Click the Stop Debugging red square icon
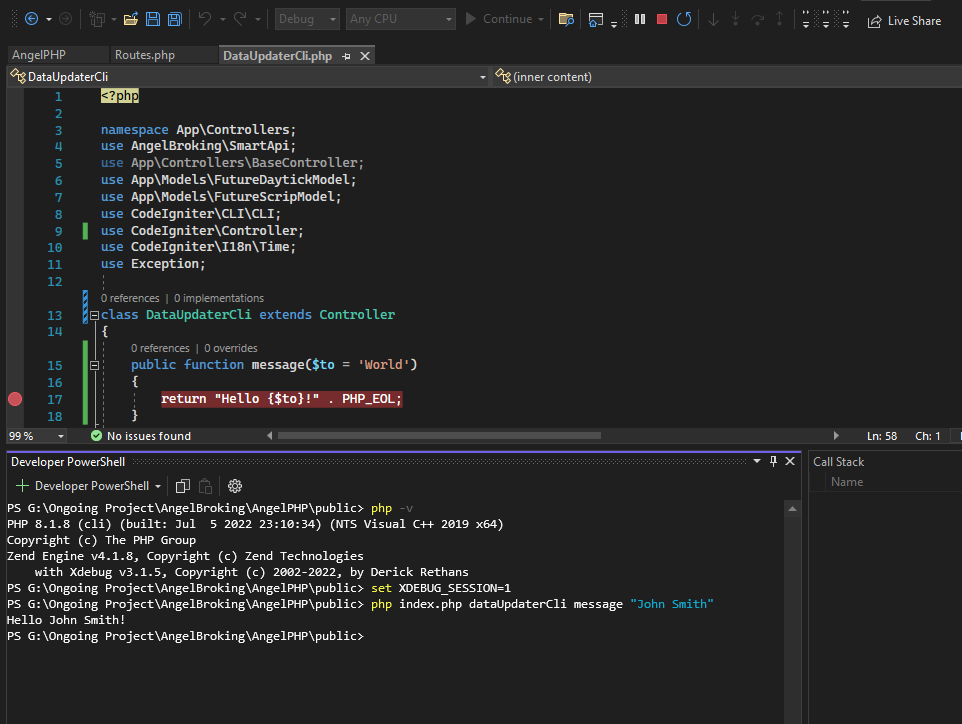962x724 pixels. coord(661,19)
